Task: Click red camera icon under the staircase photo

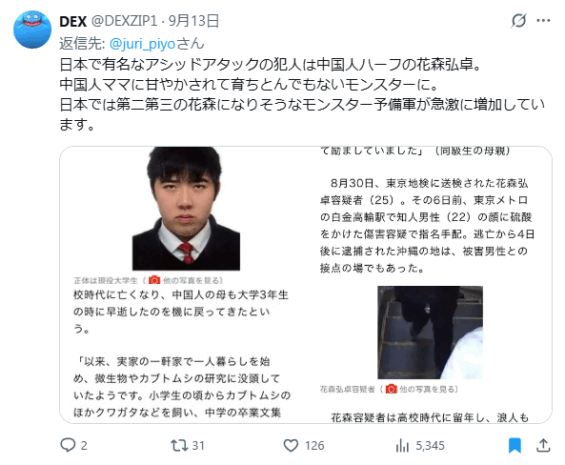Action: point(391,389)
